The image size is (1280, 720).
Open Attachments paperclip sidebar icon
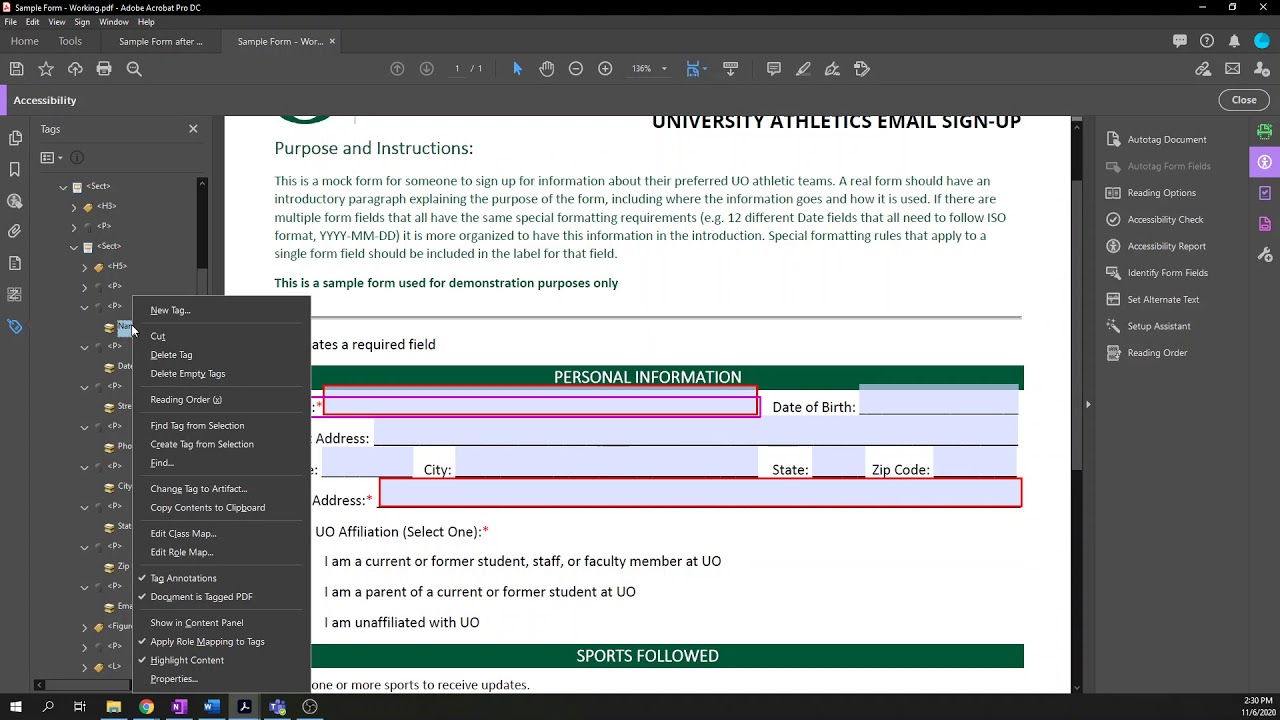15,231
